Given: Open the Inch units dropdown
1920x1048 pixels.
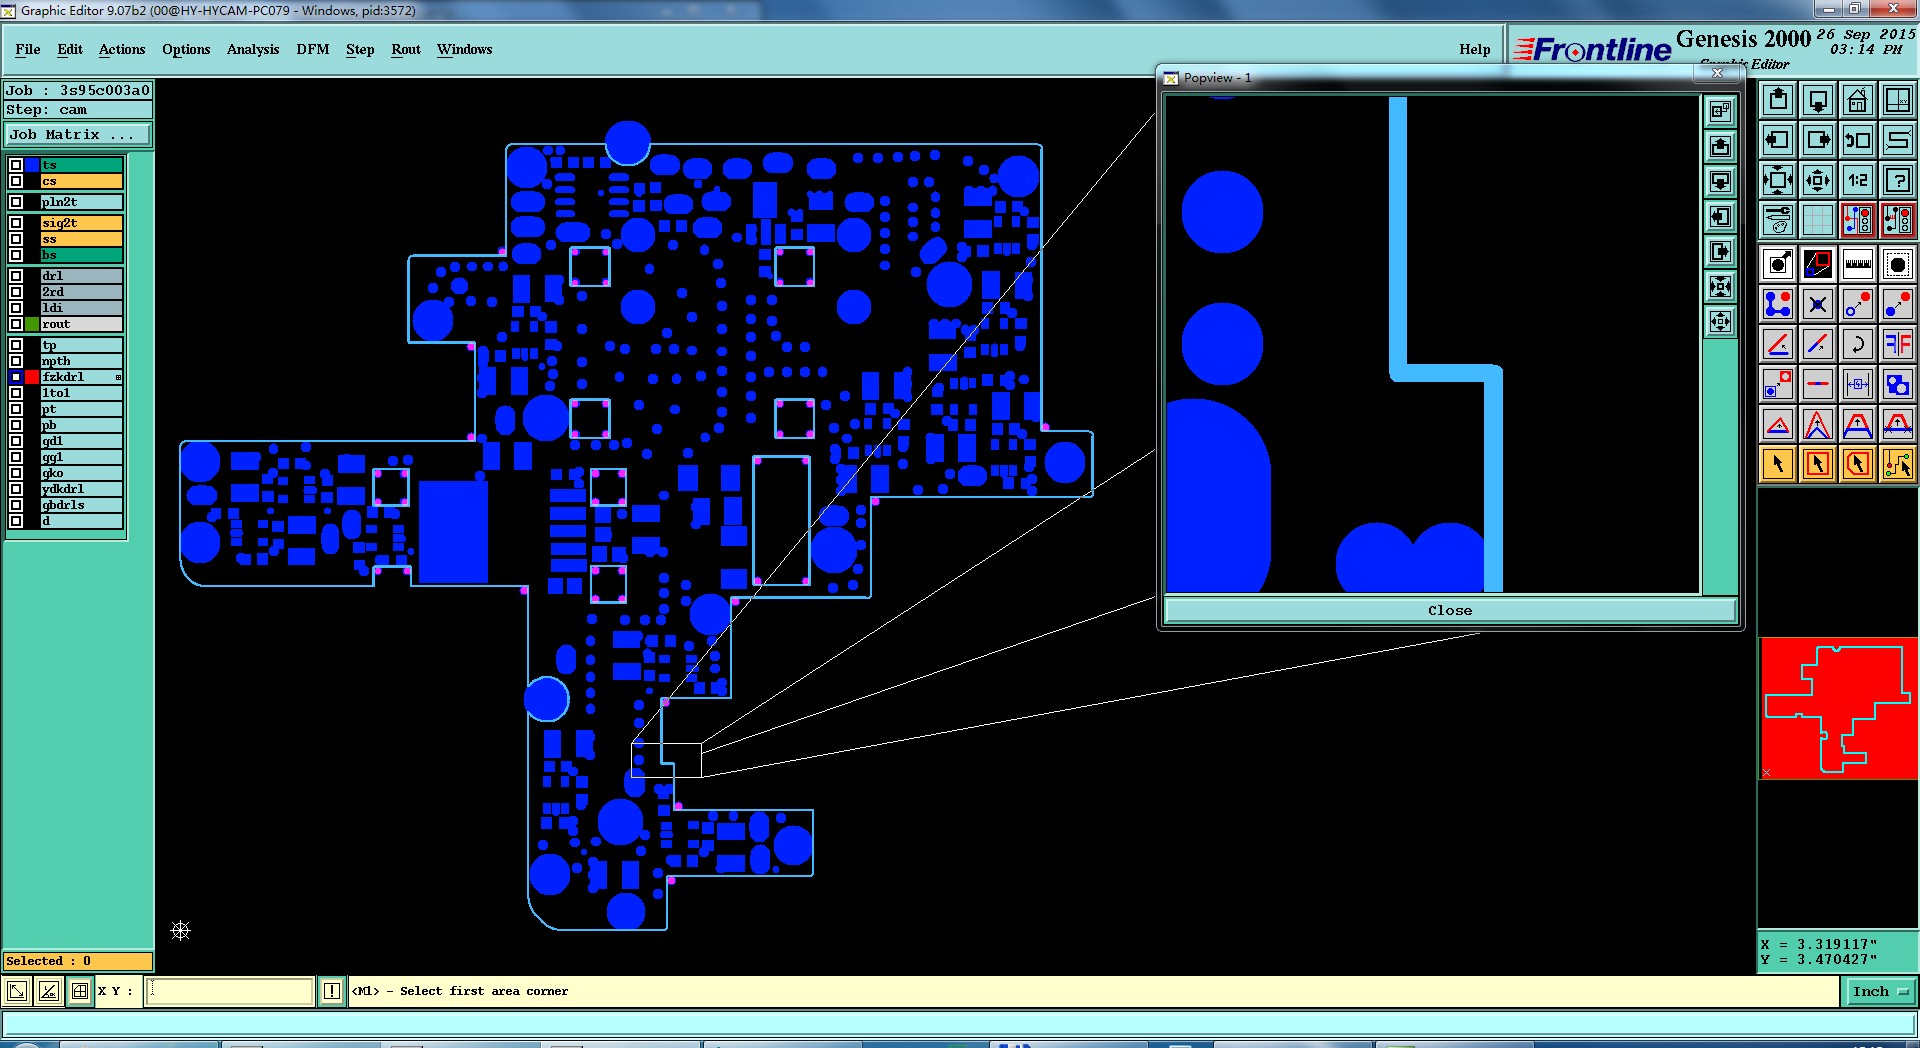Looking at the screenshot, I should click(x=1880, y=991).
